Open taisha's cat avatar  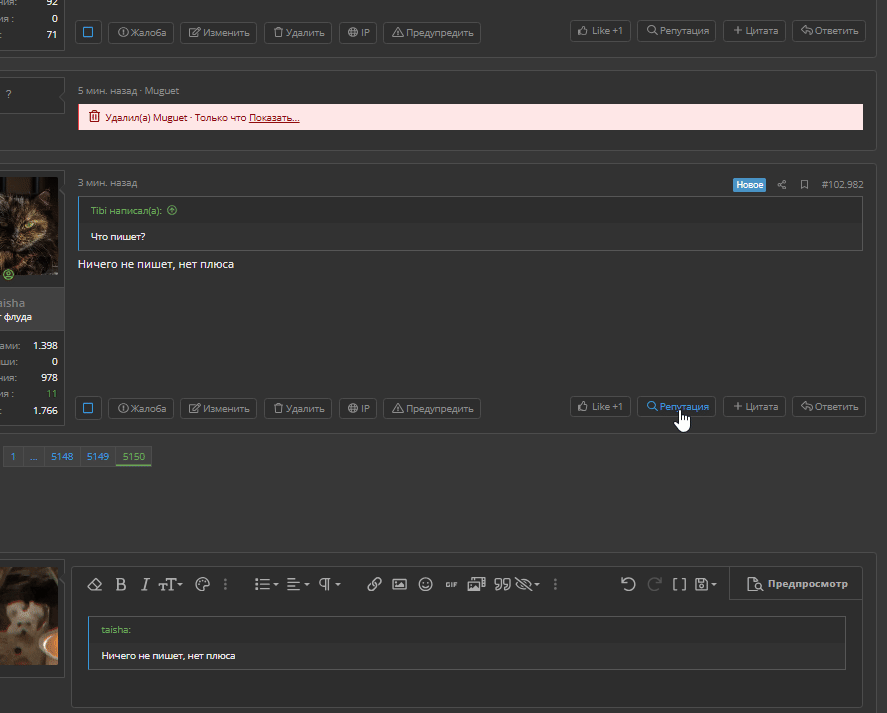(29, 226)
